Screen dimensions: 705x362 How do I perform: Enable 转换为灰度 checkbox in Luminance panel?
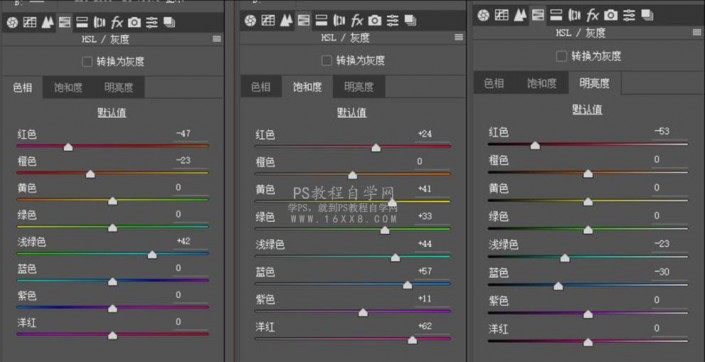tap(561, 56)
